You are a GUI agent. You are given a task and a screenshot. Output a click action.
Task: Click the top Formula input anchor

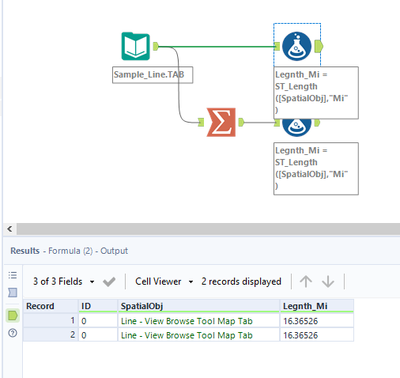pyautogui.click(x=277, y=46)
